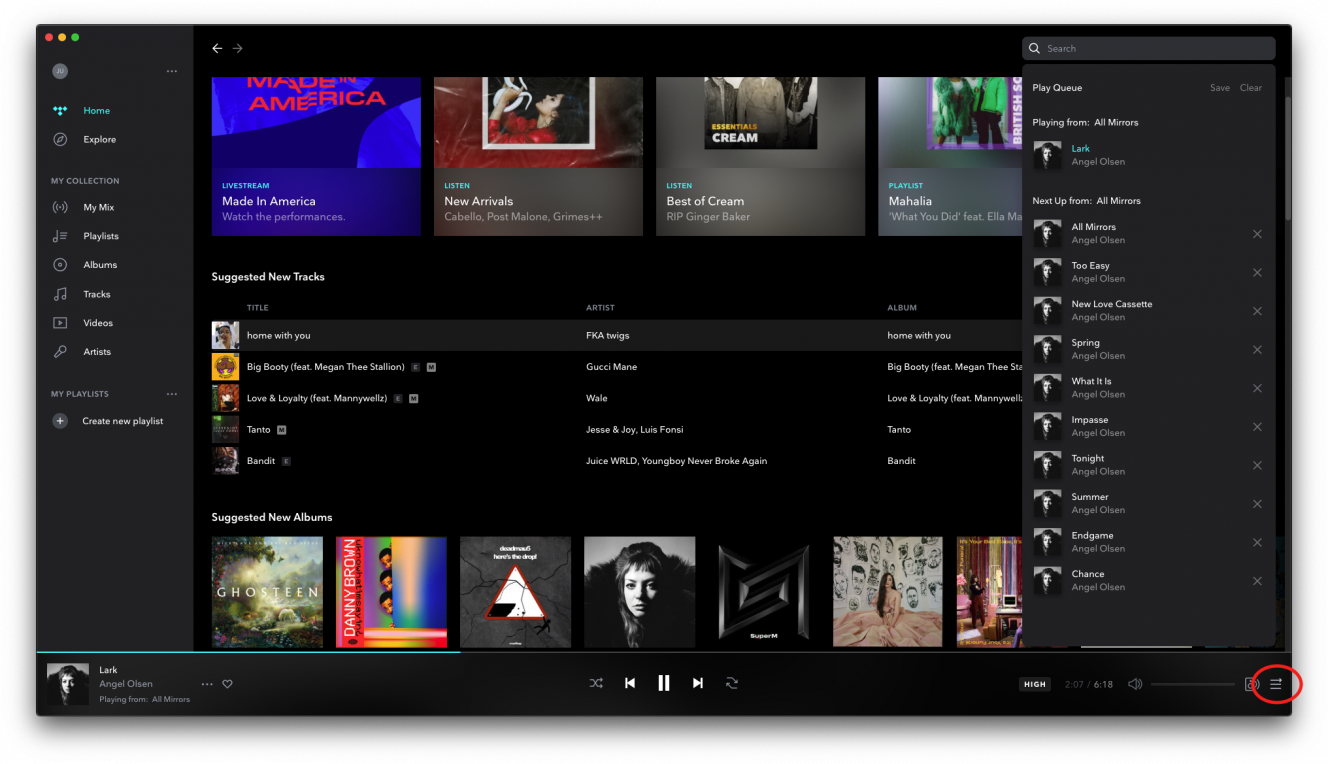Remove What It Is from the queue
This screenshot has height=764, width=1328.
[x=1257, y=388]
